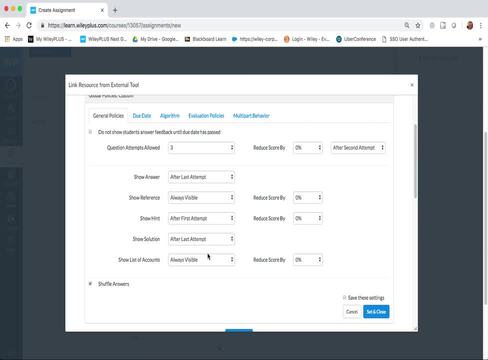The image size is (488, 360).
Task: Open a new browser tab
Action: [x=115, y=10]
